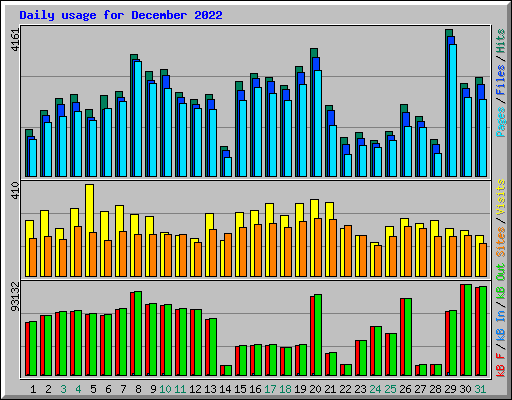The image size is (512, 400).
Task: Click day label 26 on the x-axis
Action: (x=405, y=389)
